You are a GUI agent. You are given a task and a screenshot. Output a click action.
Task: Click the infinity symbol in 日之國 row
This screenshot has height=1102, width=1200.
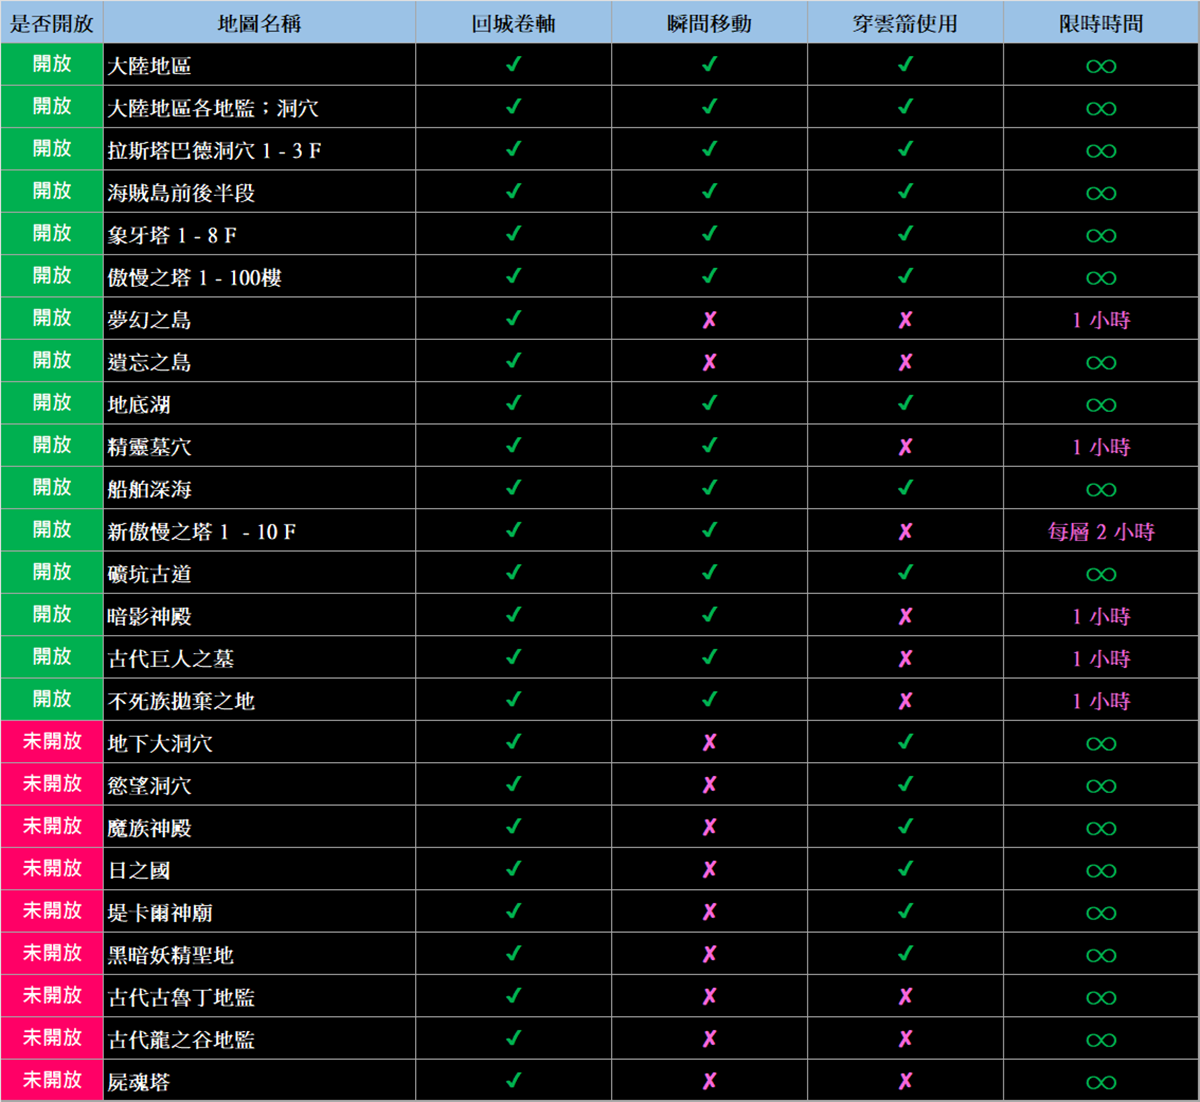(x=1101, y=871)
